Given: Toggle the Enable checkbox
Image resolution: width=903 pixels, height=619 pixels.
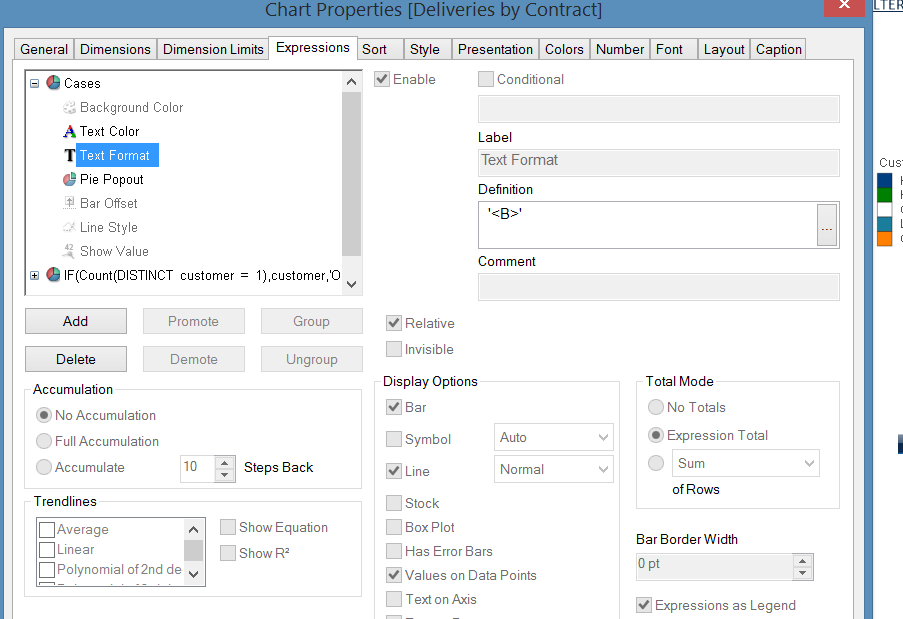Looking at the screenshot, I should (x=382, y=79).
